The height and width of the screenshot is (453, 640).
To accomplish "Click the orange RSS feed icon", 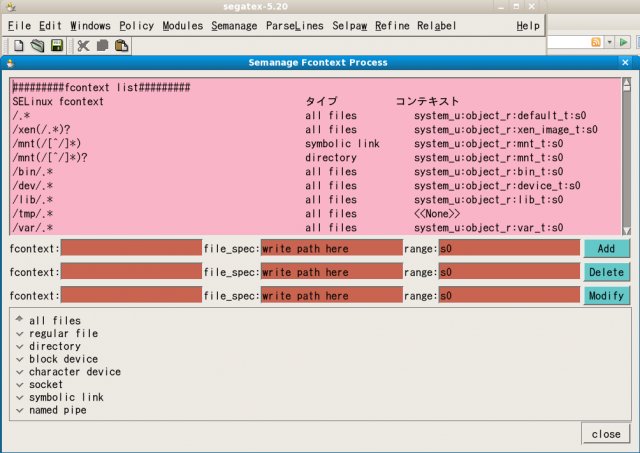I will click(x=597, y=43).
